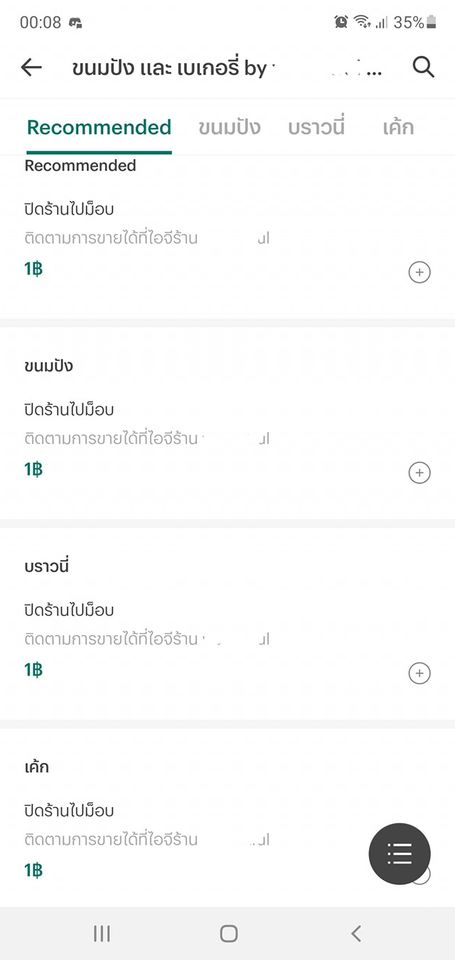Tap the alarm icon in status bar
455x960 pixels.
point(341,22)
